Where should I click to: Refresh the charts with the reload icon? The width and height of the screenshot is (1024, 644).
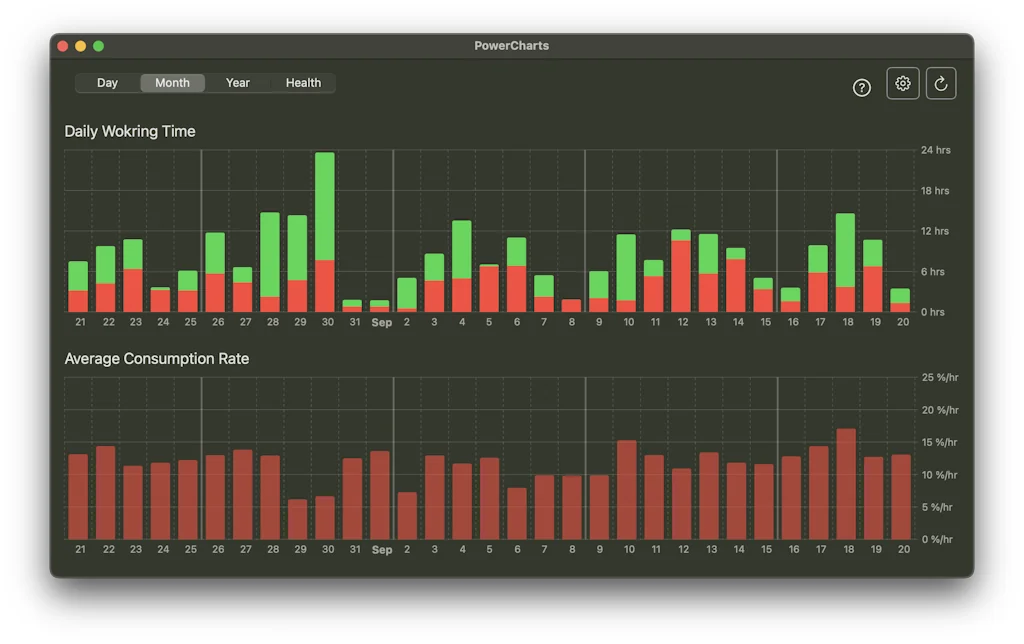point(941,83)
